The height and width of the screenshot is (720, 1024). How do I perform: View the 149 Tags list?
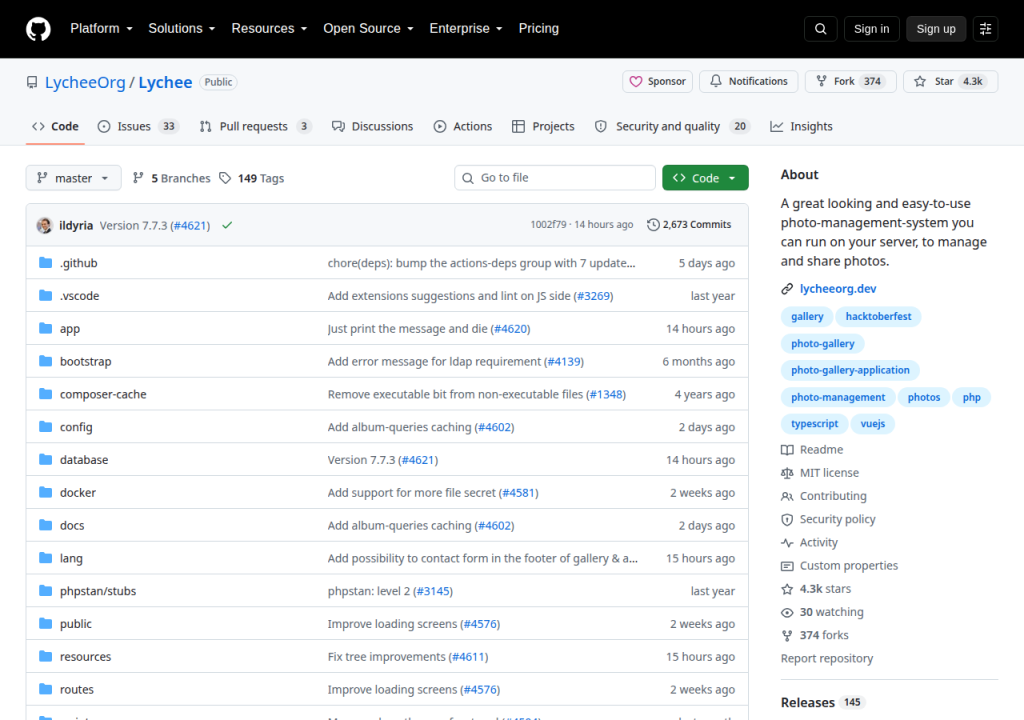[251, 178]
